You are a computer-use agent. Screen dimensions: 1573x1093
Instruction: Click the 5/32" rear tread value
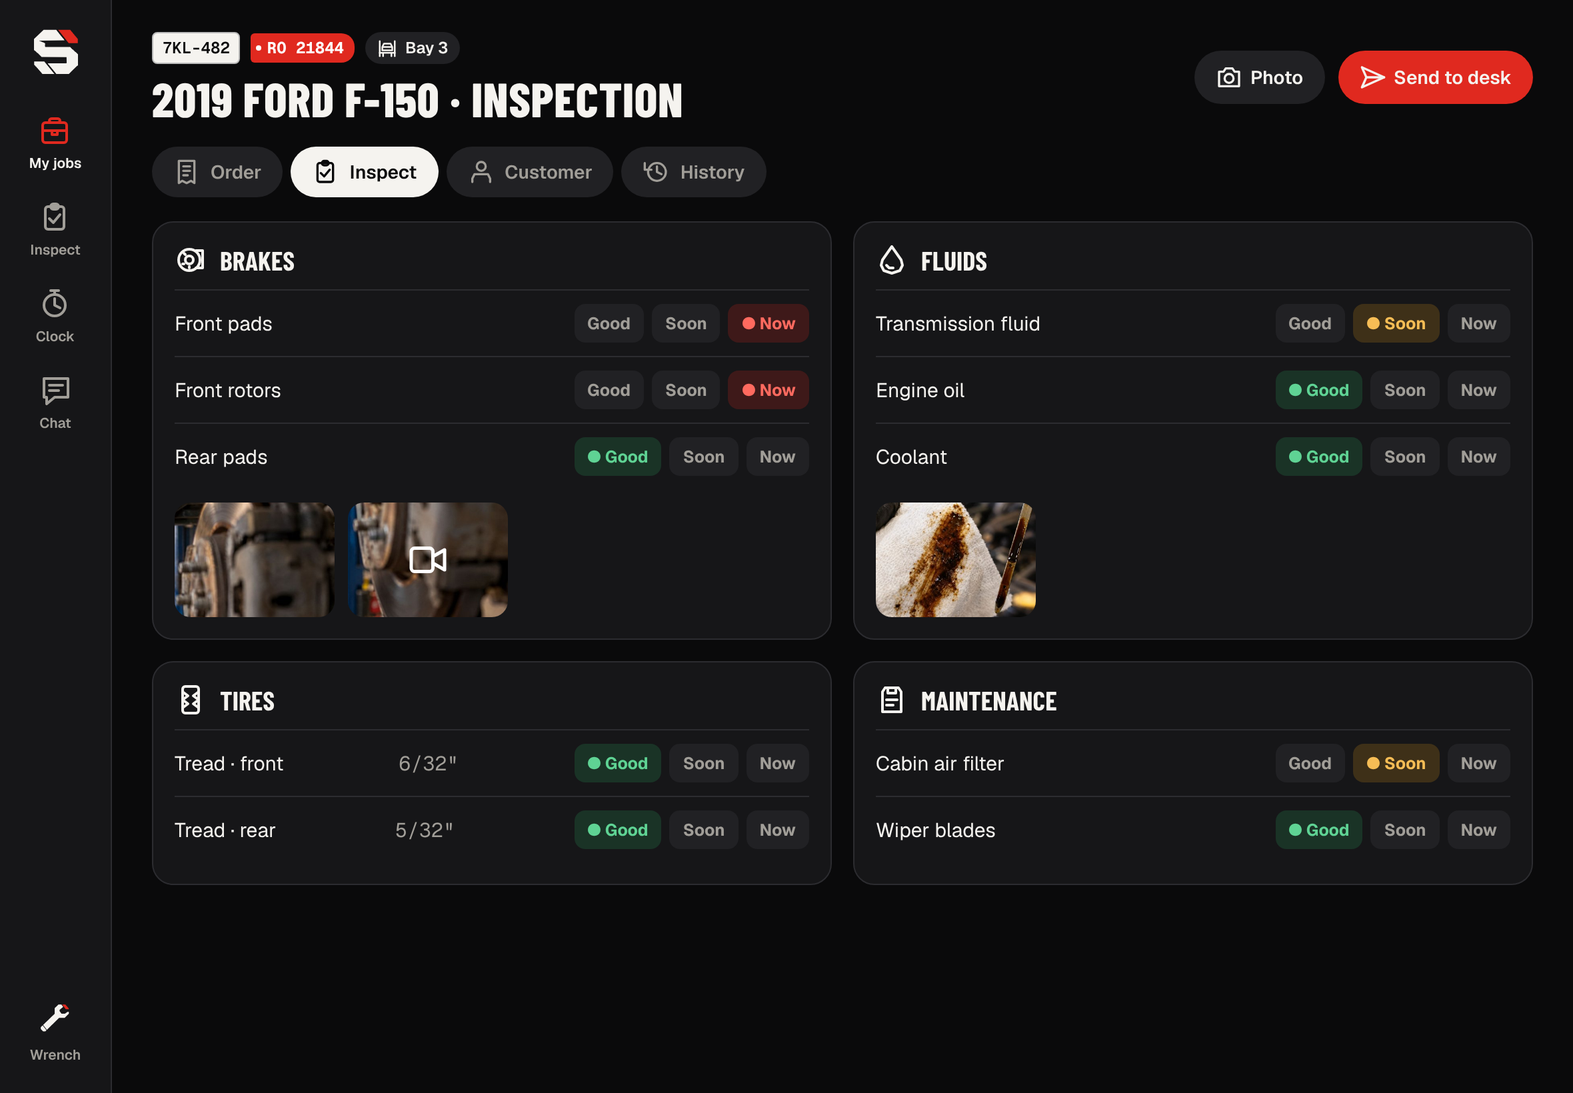(424, 830)
